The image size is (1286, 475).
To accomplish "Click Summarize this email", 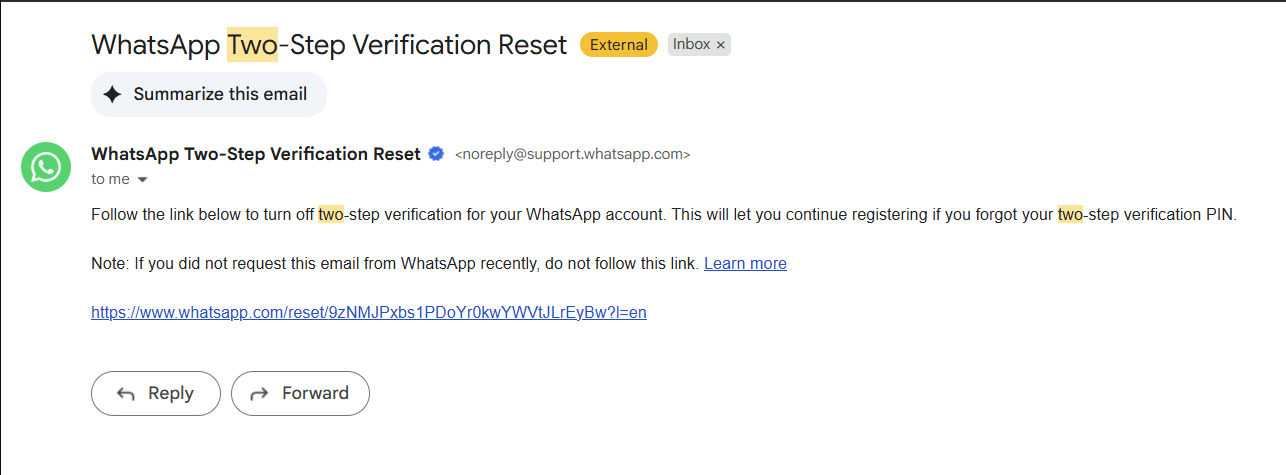I will click(x=209, y=95).
